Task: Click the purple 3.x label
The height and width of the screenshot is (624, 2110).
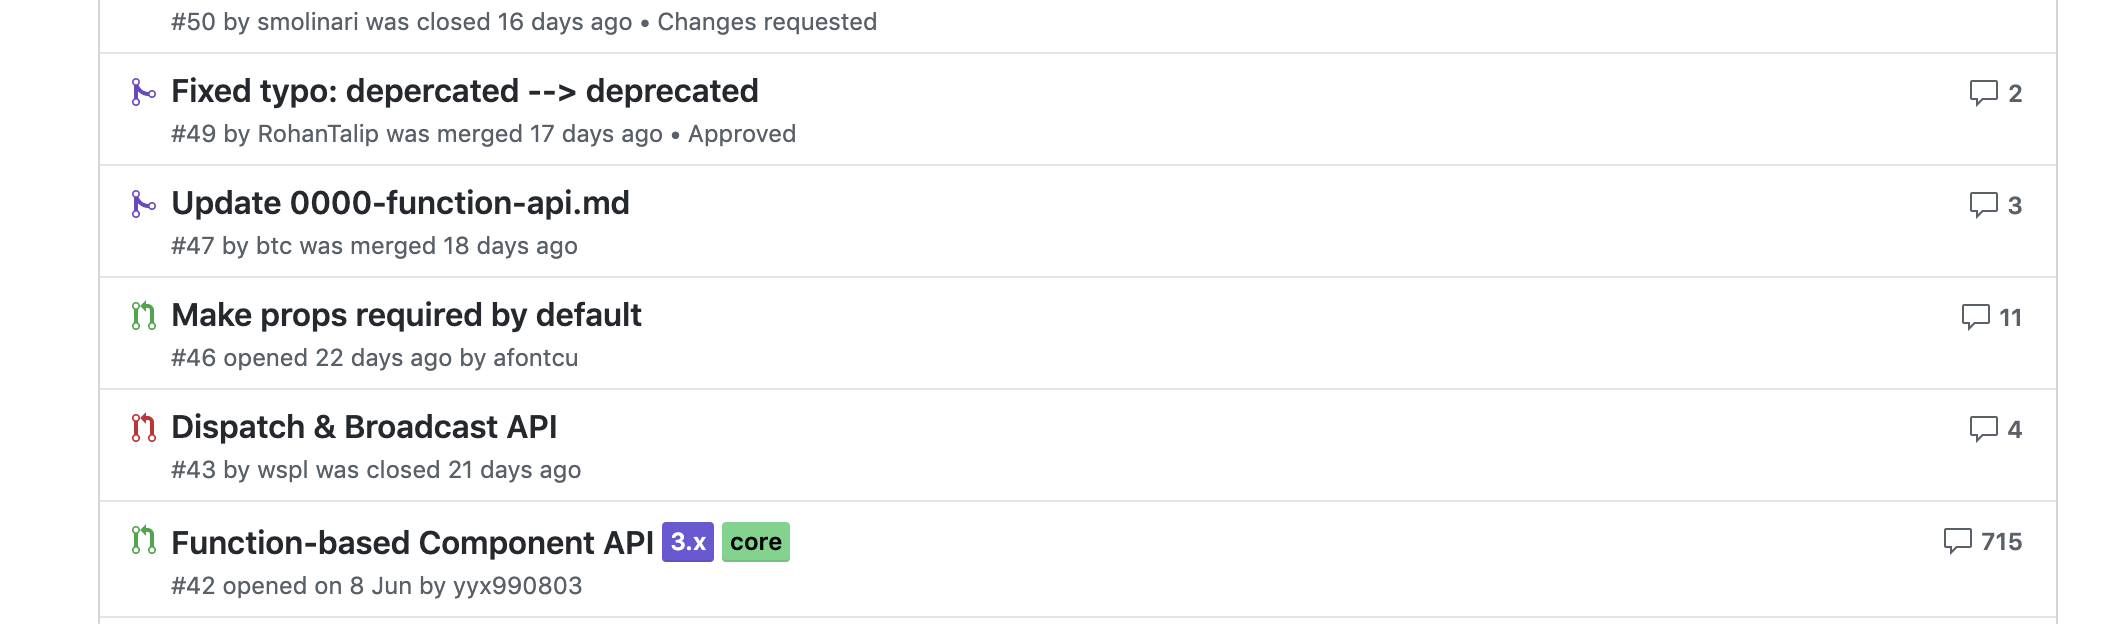Action: (x=689, y=541)
